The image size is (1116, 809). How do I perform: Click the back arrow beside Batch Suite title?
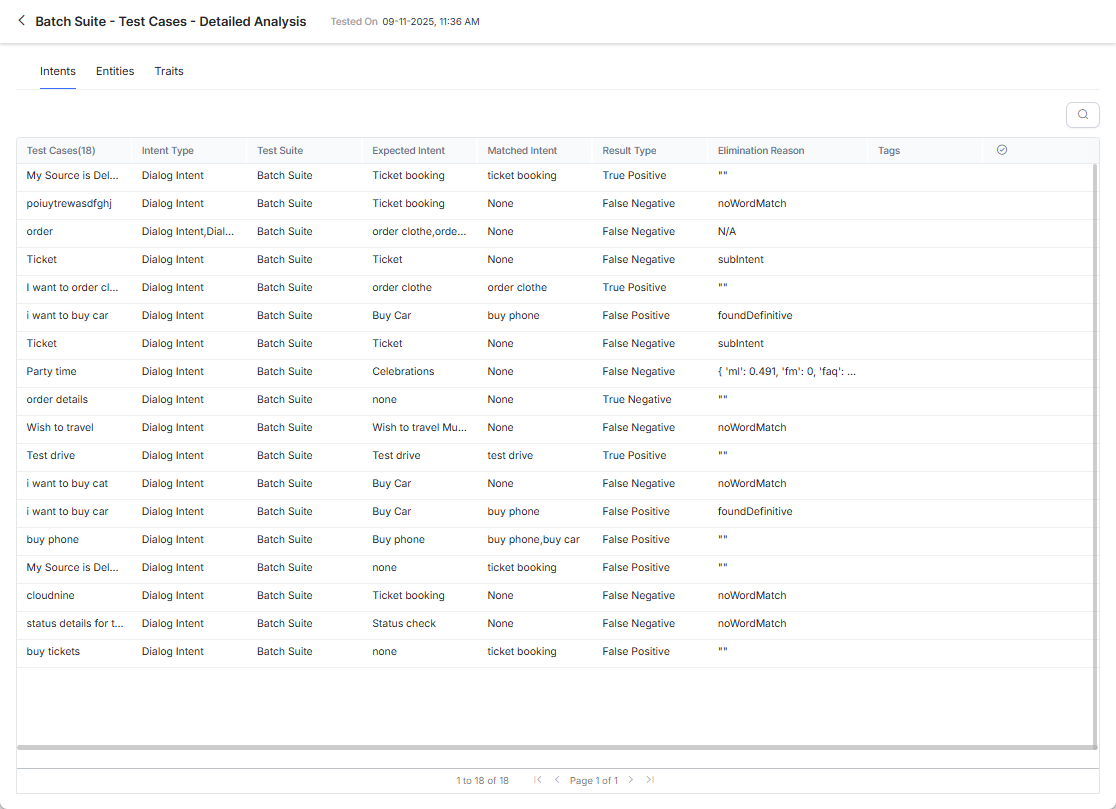[x=22, y=21]
